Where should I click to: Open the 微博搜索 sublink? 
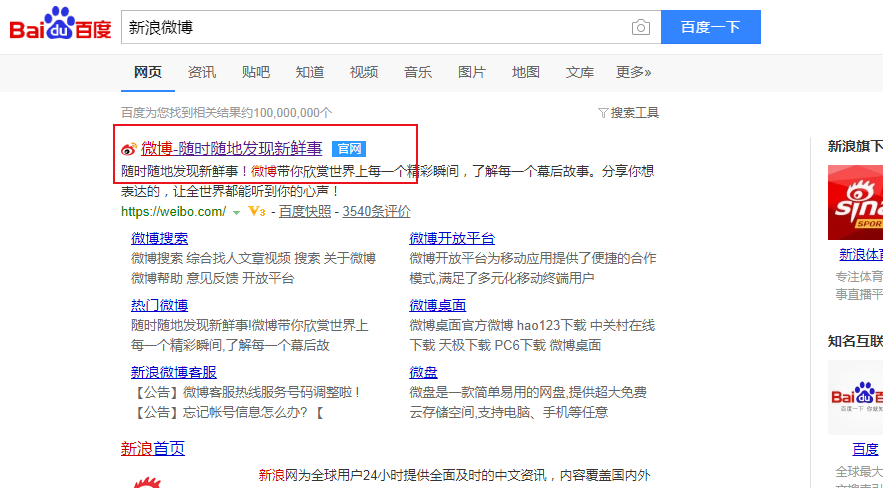tap(159, 239)
